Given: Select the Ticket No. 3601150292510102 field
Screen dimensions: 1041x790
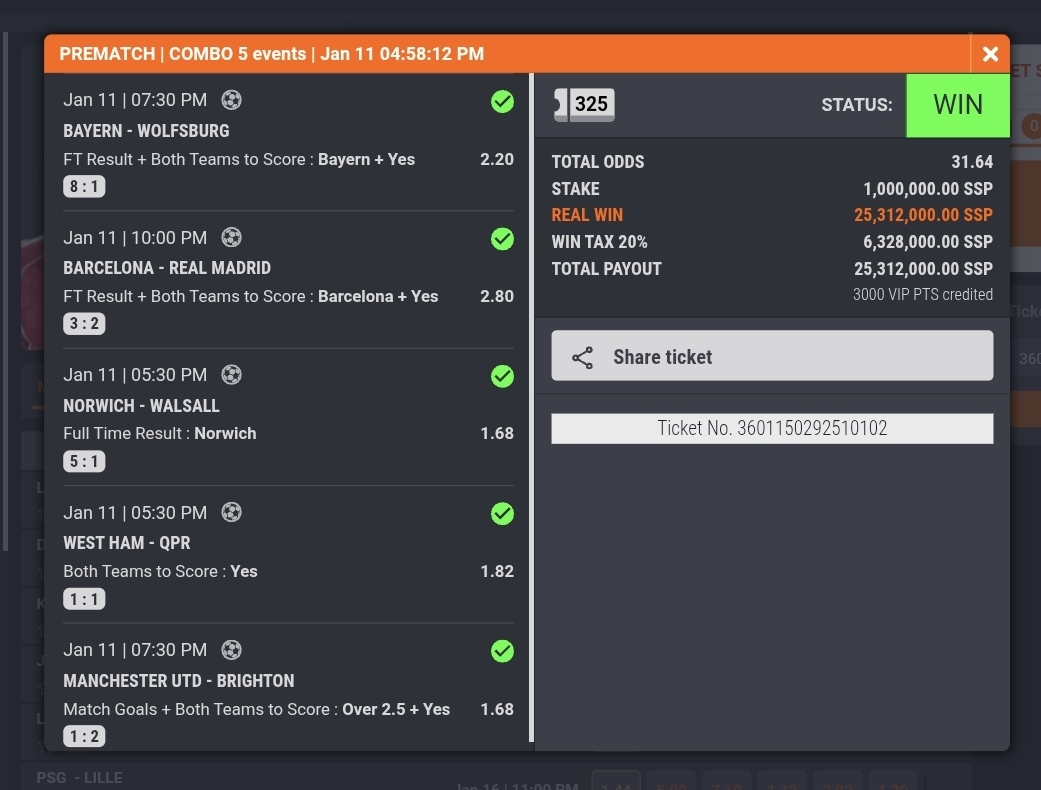Looking at the screenshot, I should coord(772,429).
